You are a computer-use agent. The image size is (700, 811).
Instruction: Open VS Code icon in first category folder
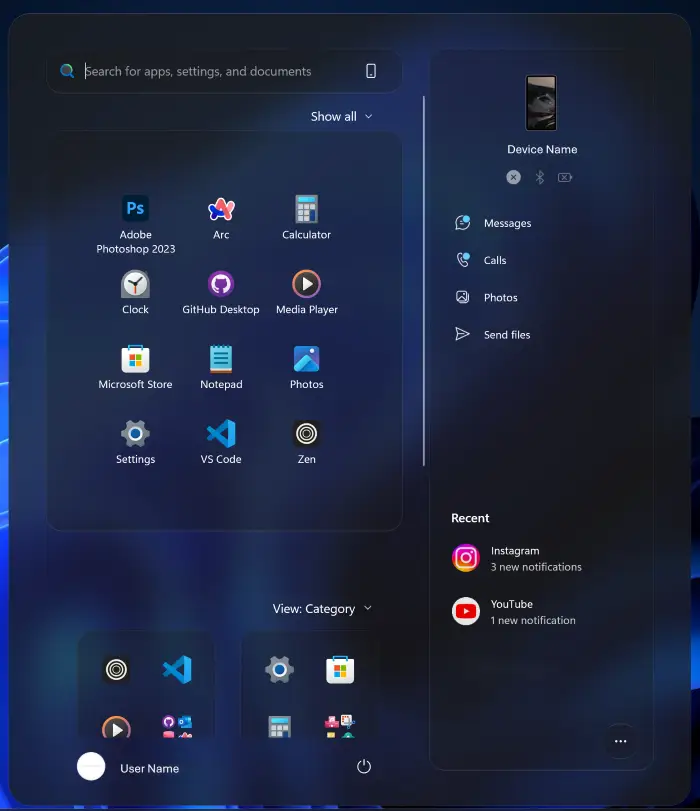click(177, 670)
